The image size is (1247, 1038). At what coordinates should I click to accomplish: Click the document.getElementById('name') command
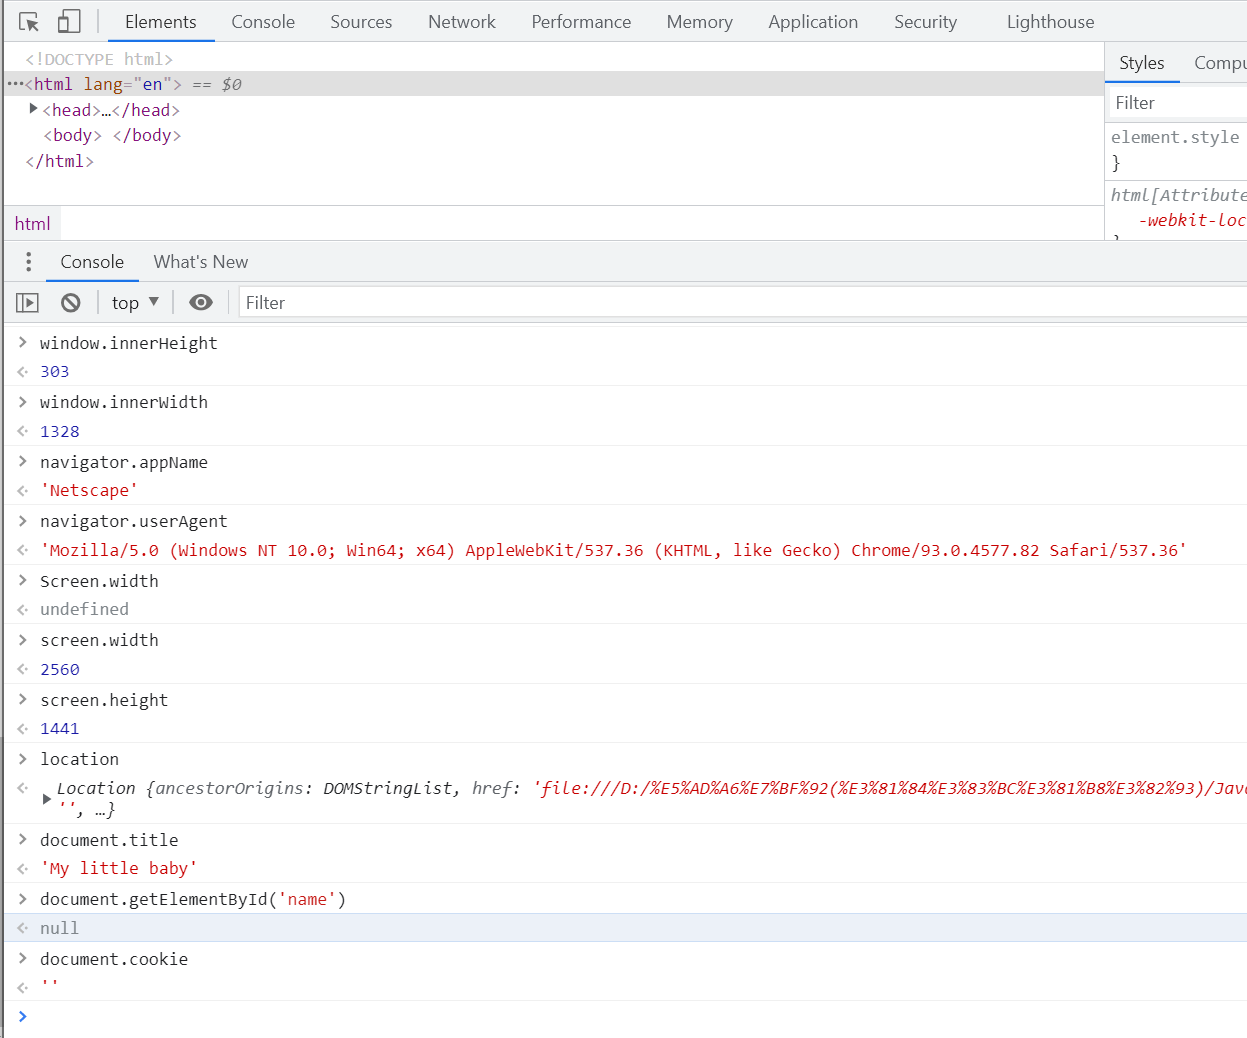(193, 899)
